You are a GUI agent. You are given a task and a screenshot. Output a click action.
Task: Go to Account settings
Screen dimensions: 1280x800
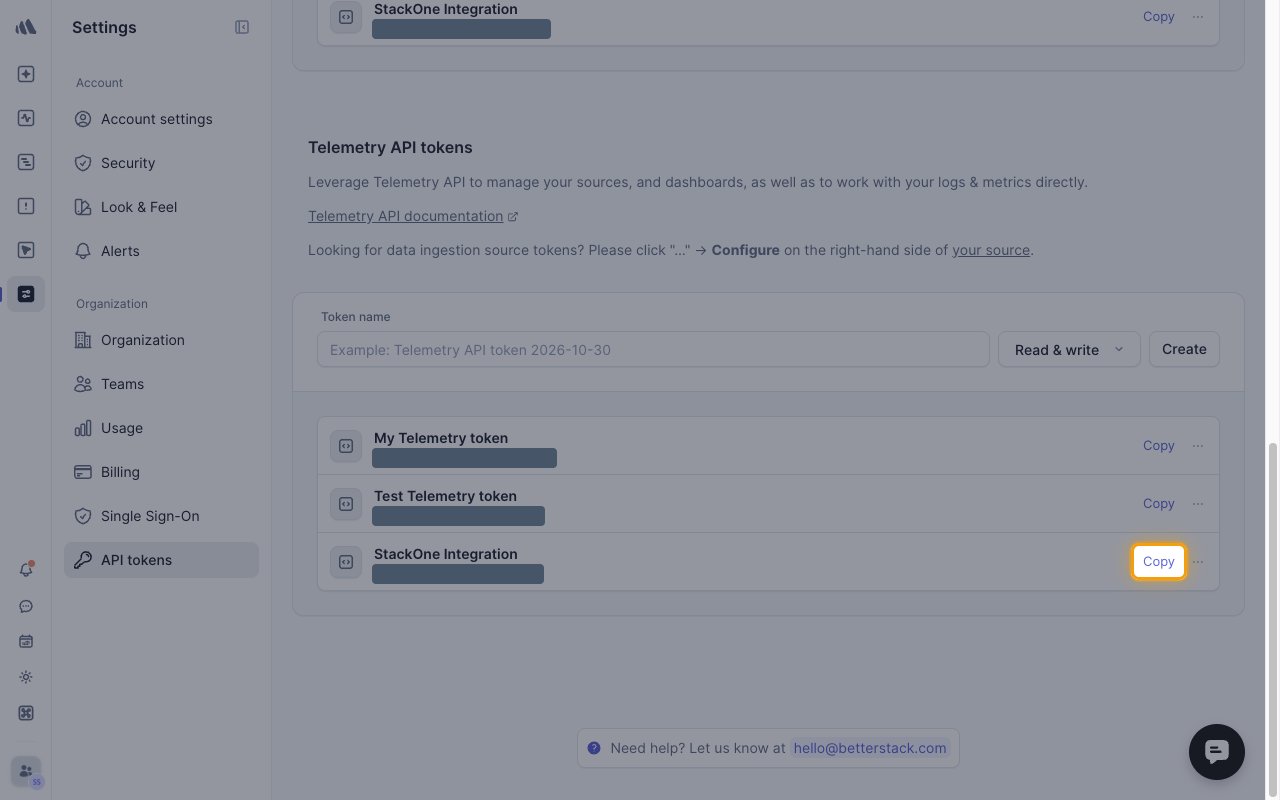161,119
